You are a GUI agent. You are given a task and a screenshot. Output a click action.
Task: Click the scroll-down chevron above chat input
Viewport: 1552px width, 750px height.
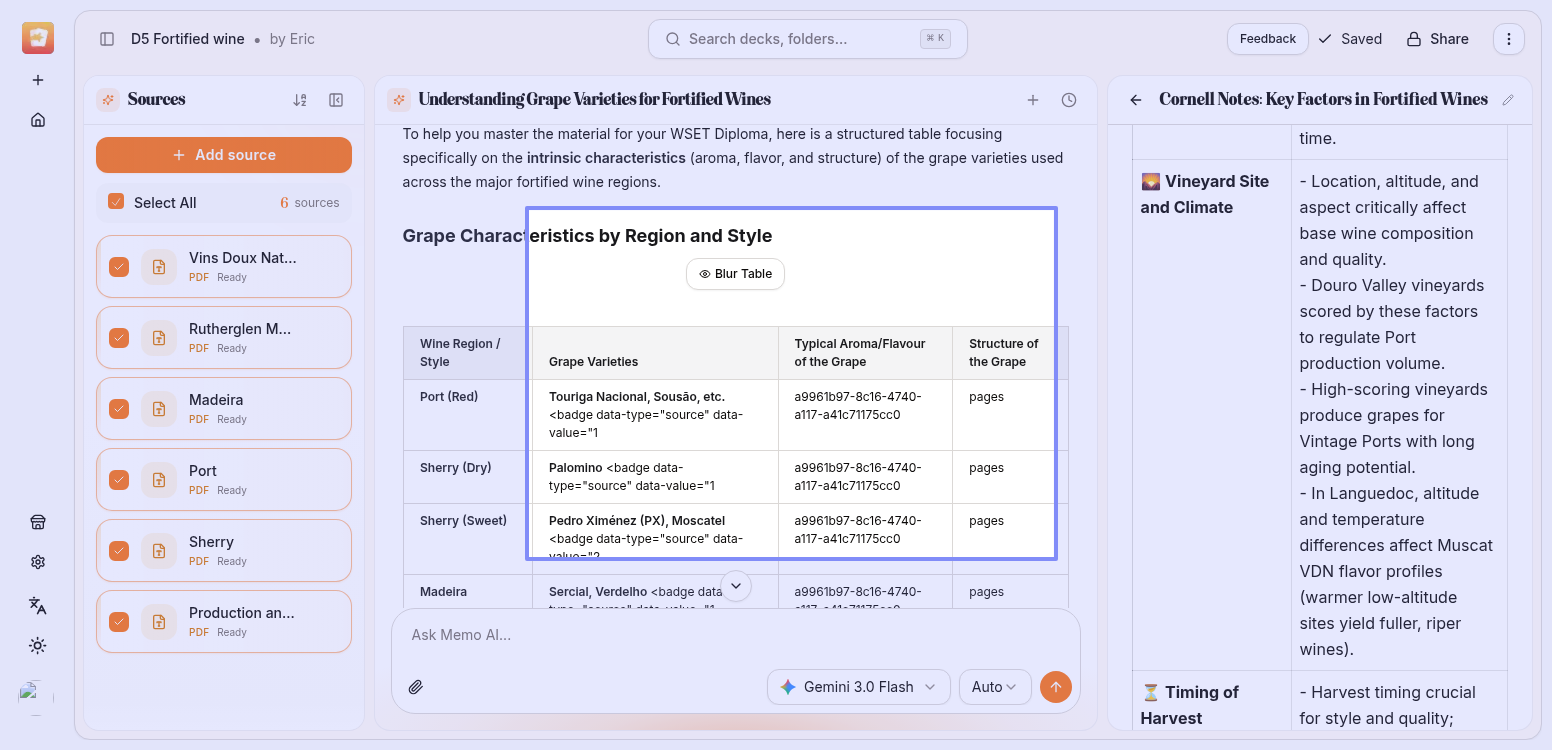point(736,585)
